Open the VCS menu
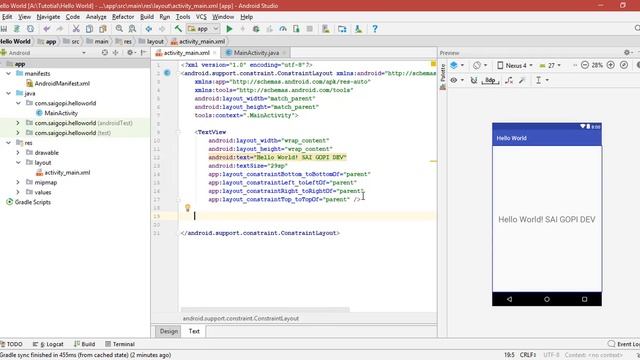 pos(201,17)
